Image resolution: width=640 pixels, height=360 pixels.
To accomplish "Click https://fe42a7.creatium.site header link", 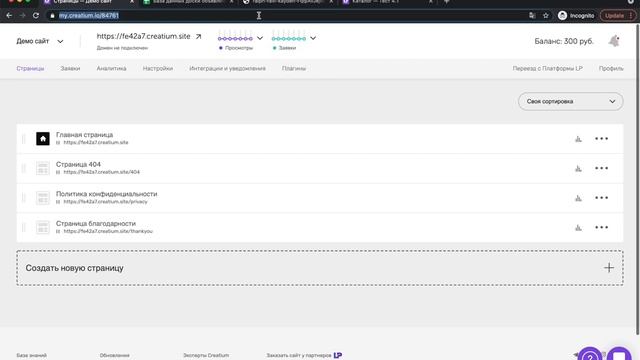I will pos(143,36).
